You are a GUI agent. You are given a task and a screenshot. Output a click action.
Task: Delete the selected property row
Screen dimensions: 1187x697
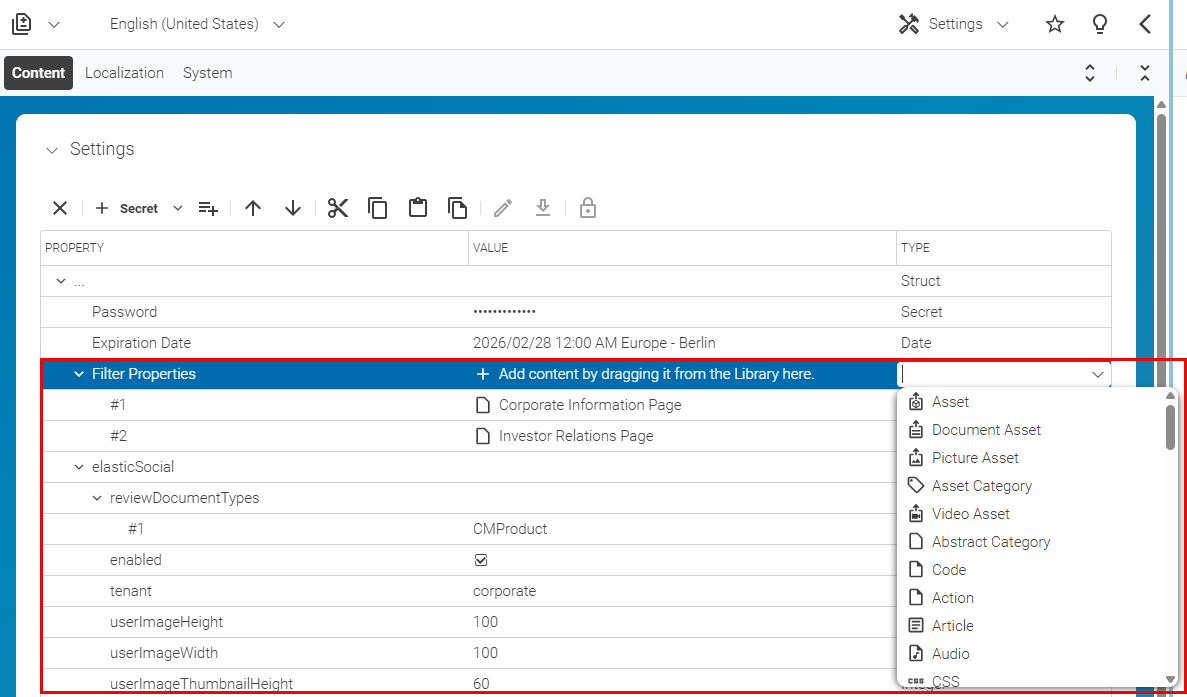click(60, 207)
